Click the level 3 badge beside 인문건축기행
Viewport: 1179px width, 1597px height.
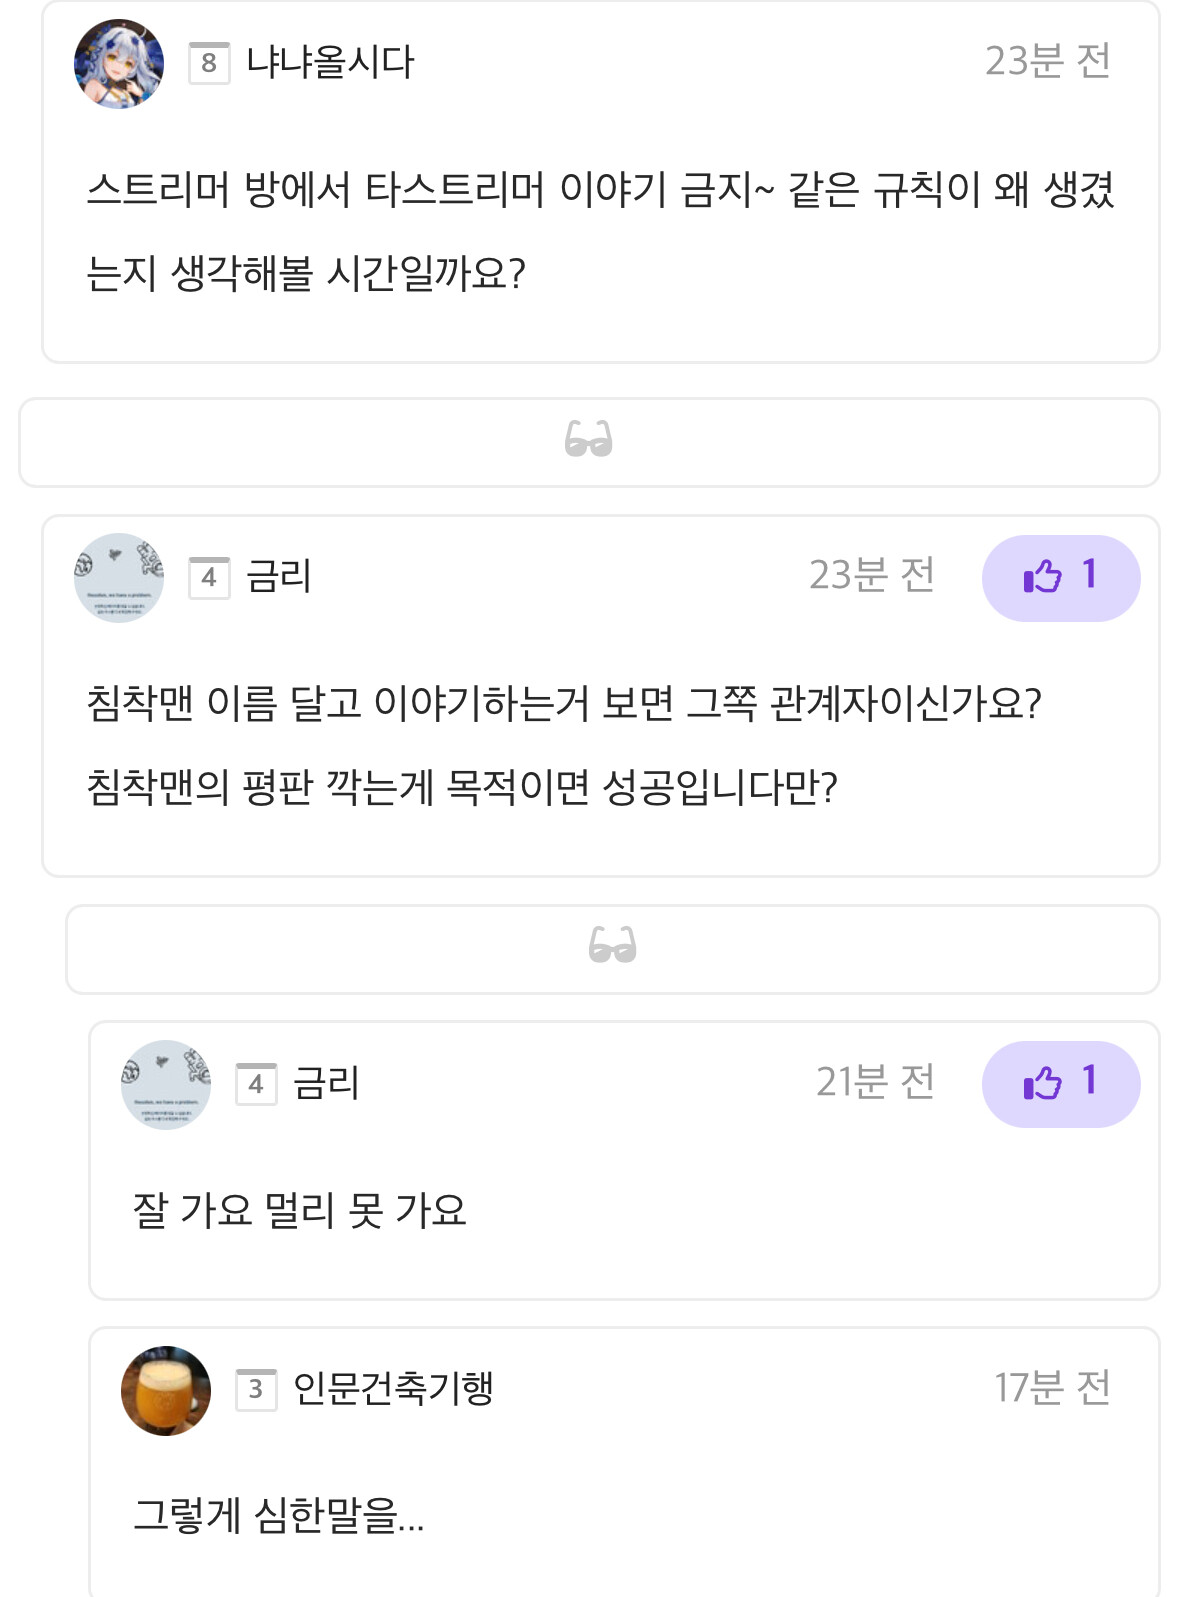[256, 1389]
